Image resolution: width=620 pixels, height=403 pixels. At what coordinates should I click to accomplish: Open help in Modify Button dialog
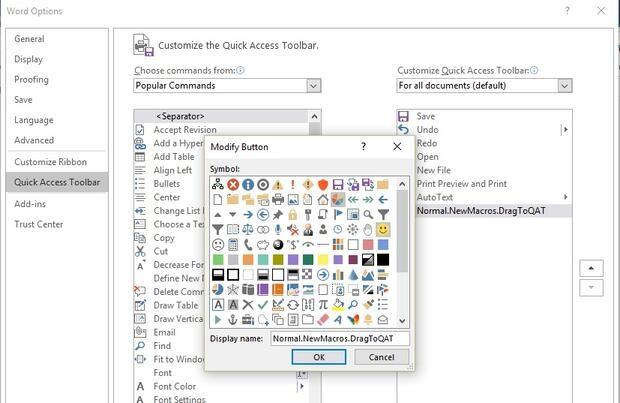click(x=363, y=147)
